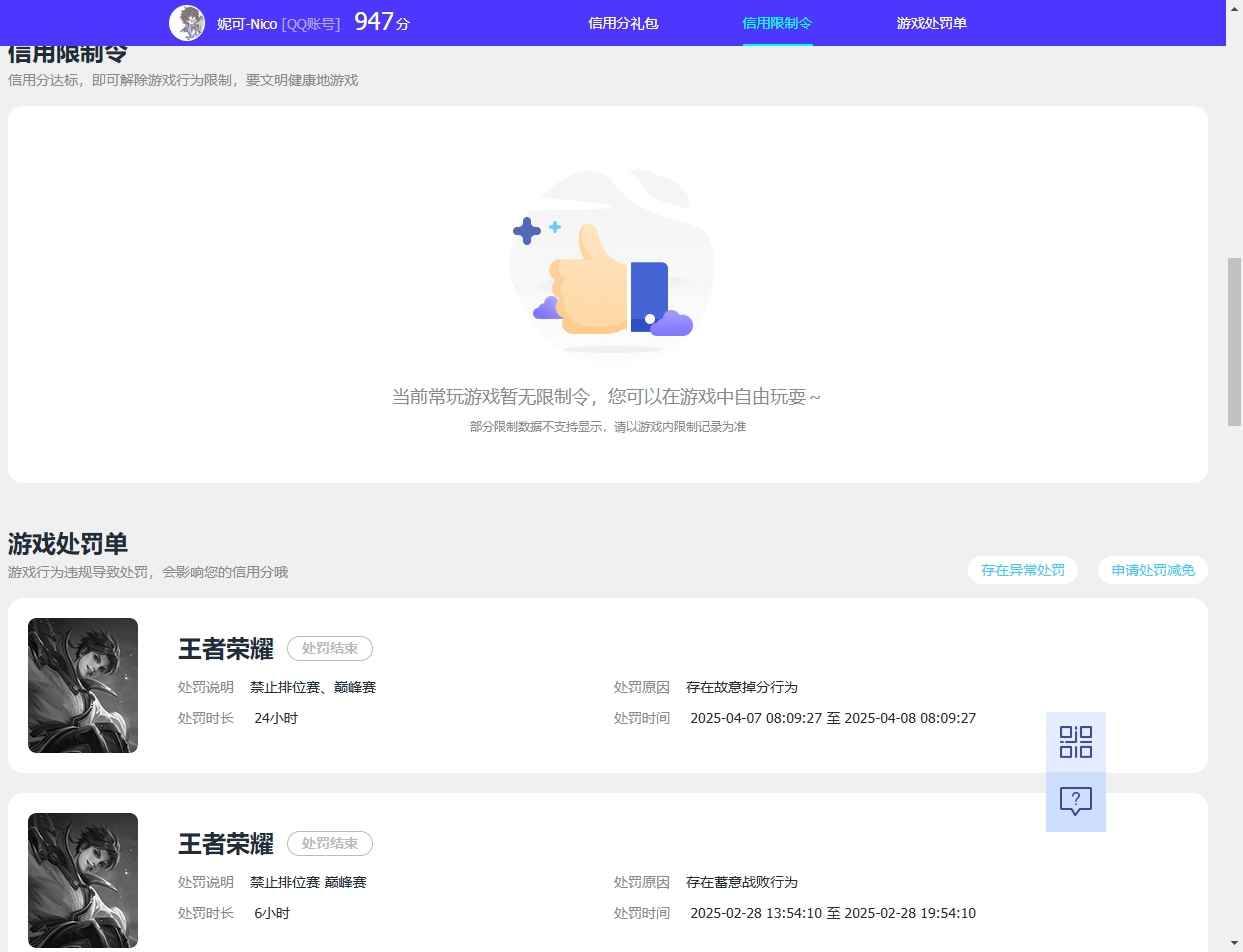Click the 申请处罚减免 button
The height and width of the screenshot is (952, 1243).
tap(1152, 569)
